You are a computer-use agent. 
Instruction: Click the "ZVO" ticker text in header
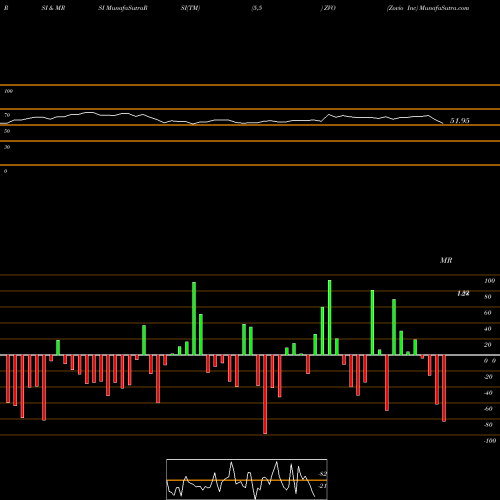[x=329, y=8]
